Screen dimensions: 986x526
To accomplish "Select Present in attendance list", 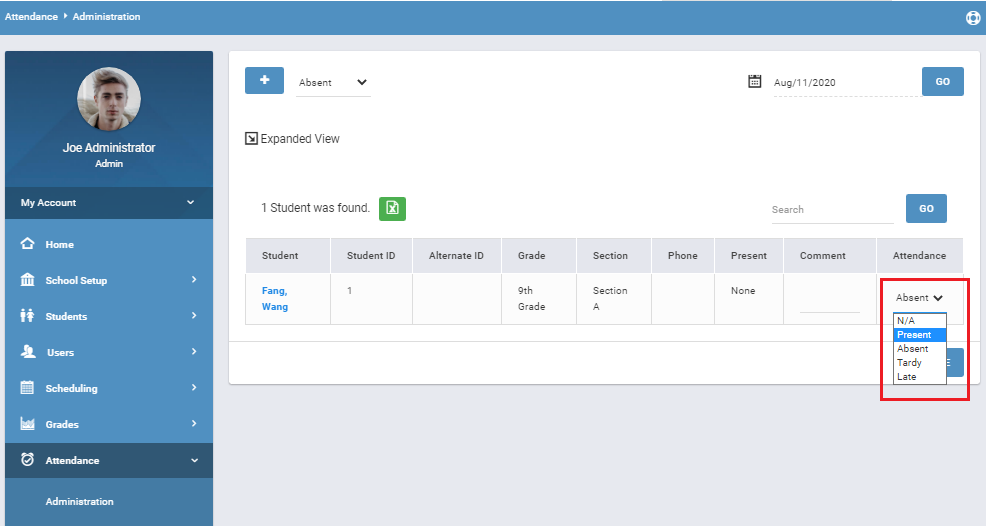I will (919, 335).
